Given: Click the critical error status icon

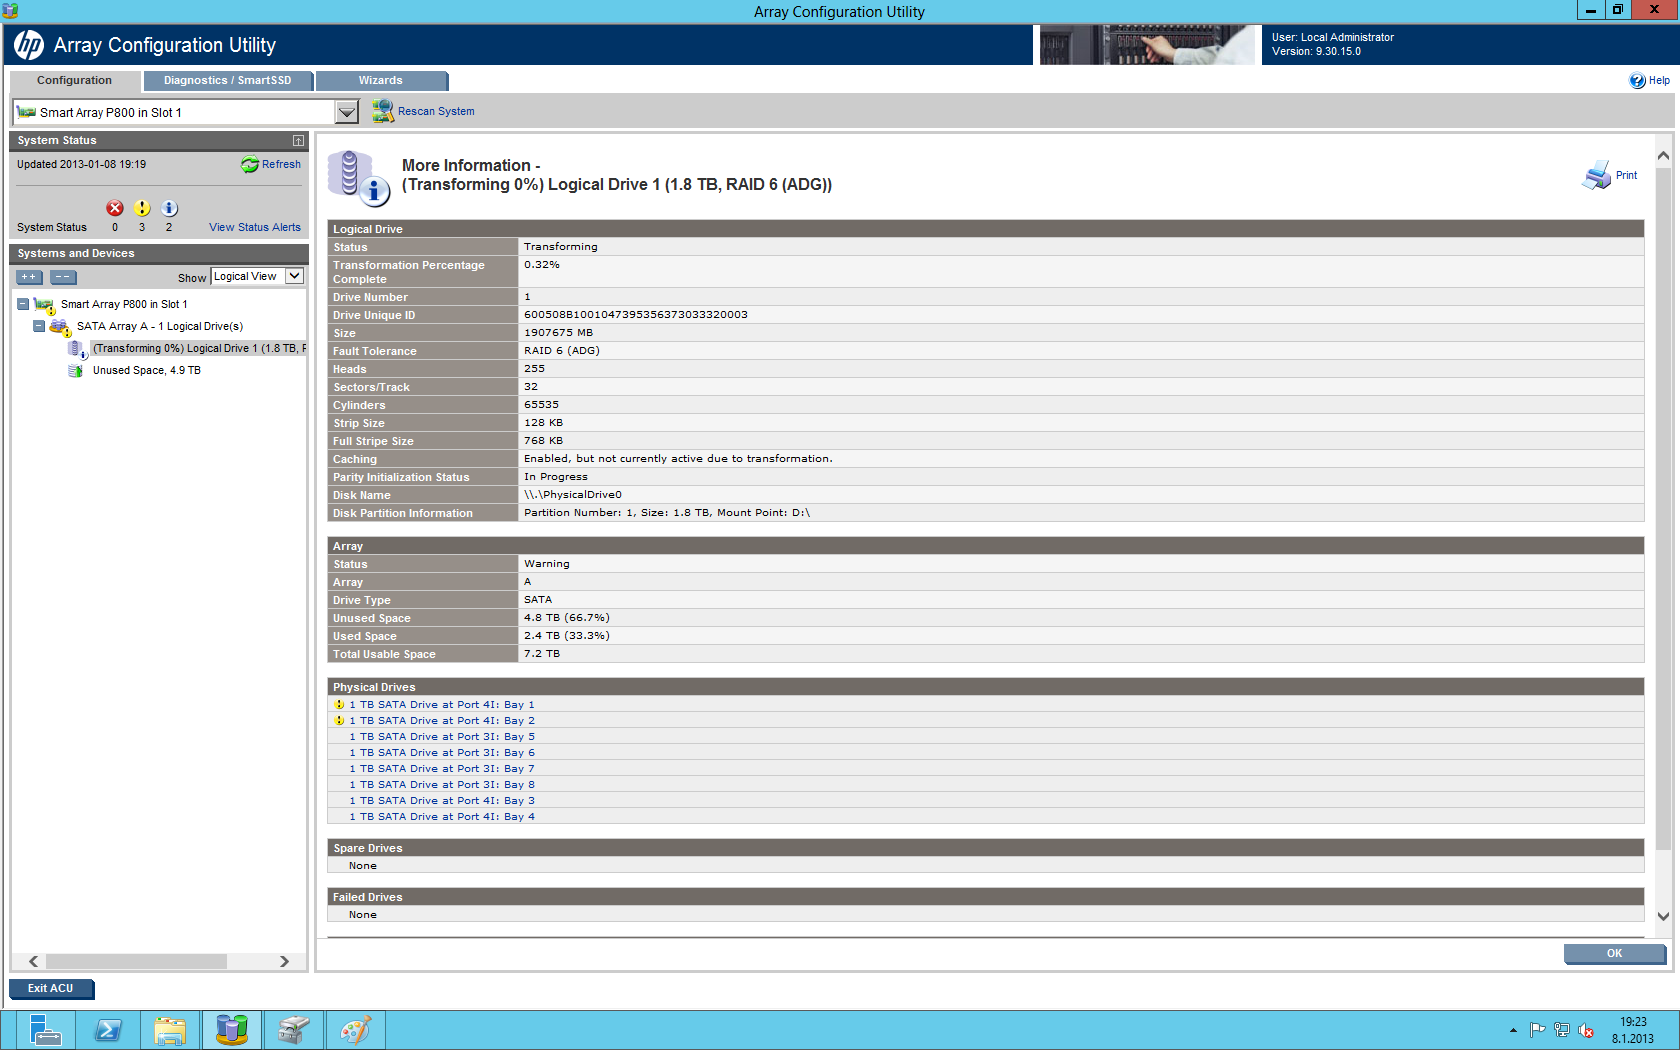Looking at the screenshot, I should point(115,208).
